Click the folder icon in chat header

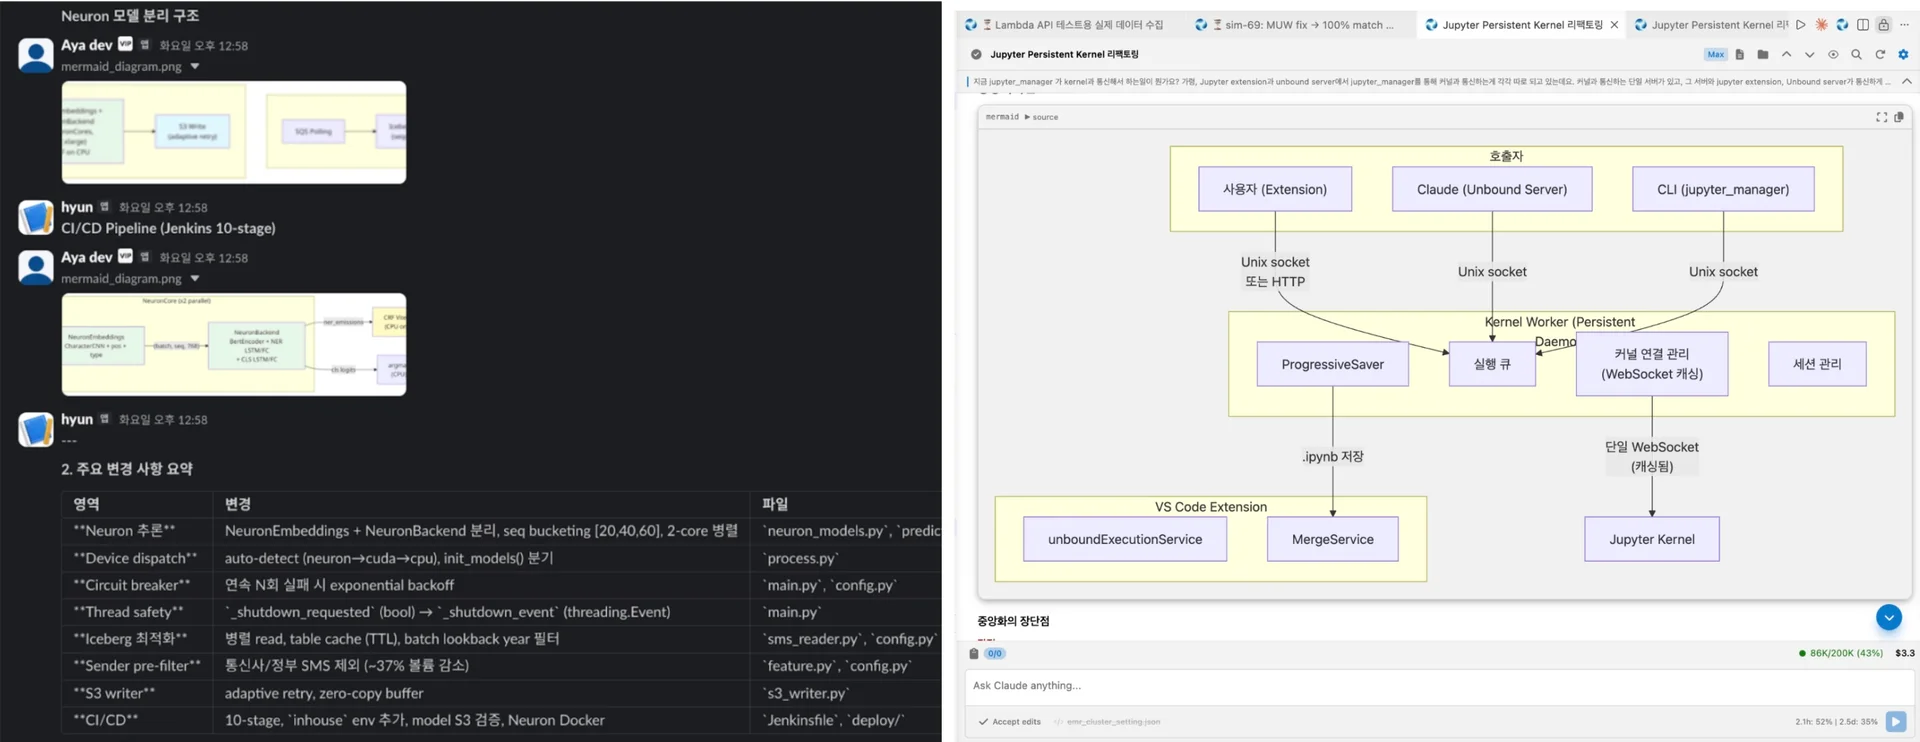[x=1763, y=55]
